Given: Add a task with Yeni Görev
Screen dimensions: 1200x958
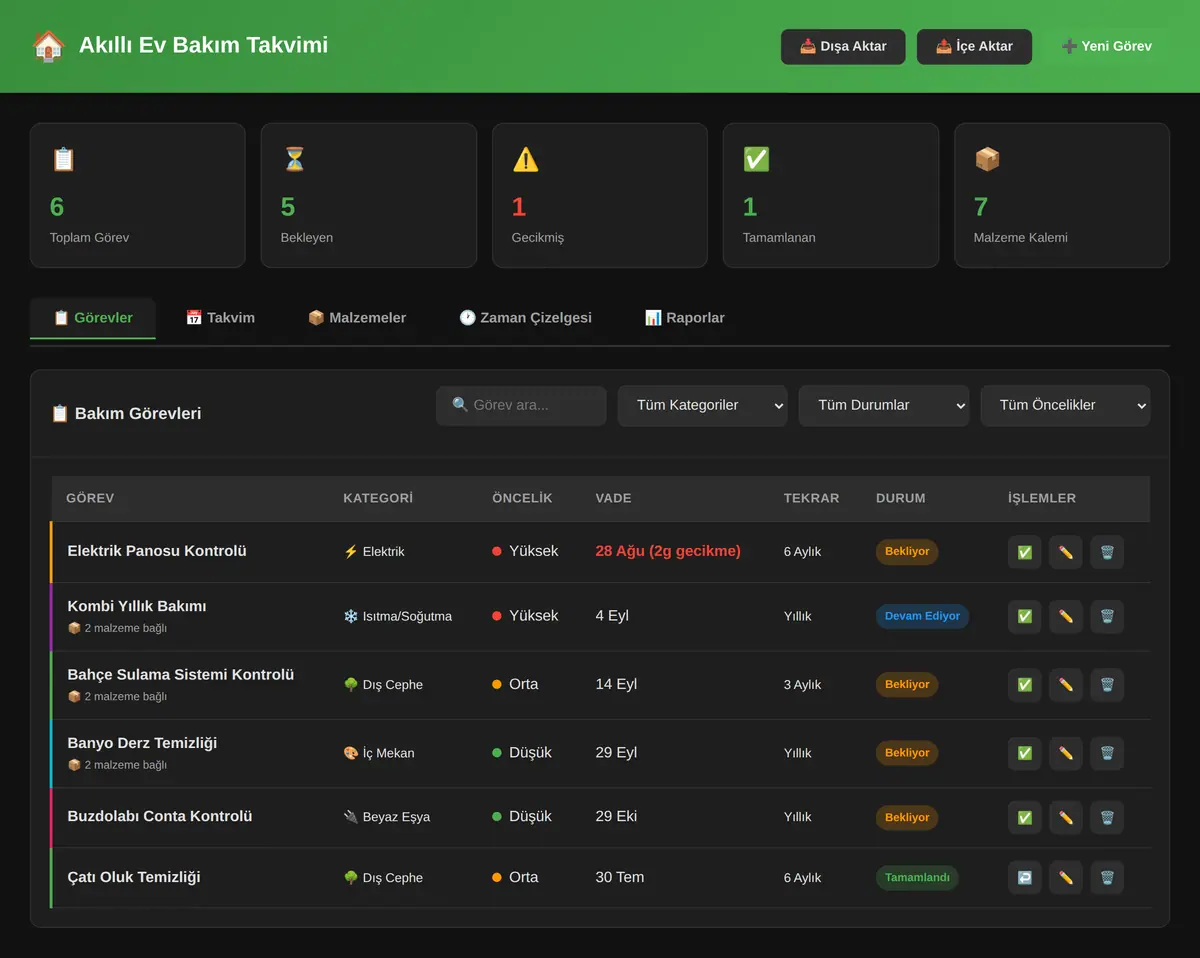Looking at the screenshot, I should (x=1107, y=47).
